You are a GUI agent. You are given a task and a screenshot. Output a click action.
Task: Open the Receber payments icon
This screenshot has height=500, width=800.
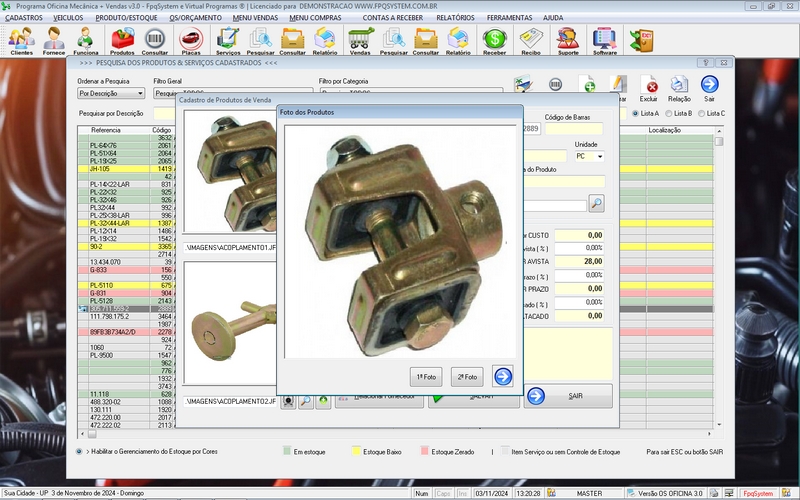[x=494, y=40]
